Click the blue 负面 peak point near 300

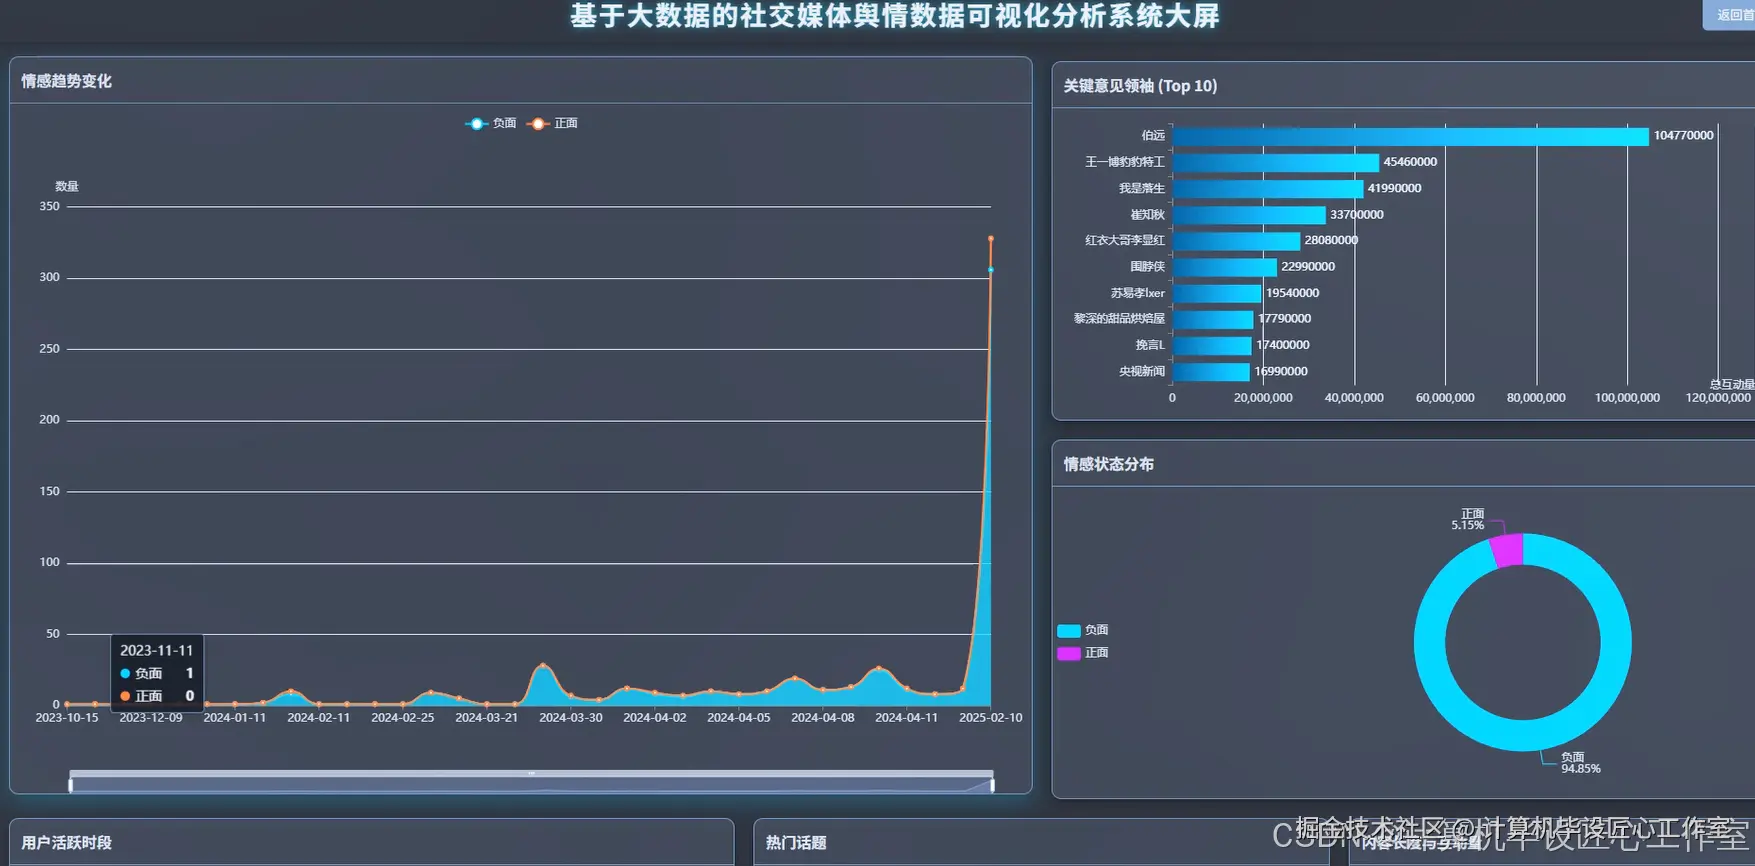point(991,270)
